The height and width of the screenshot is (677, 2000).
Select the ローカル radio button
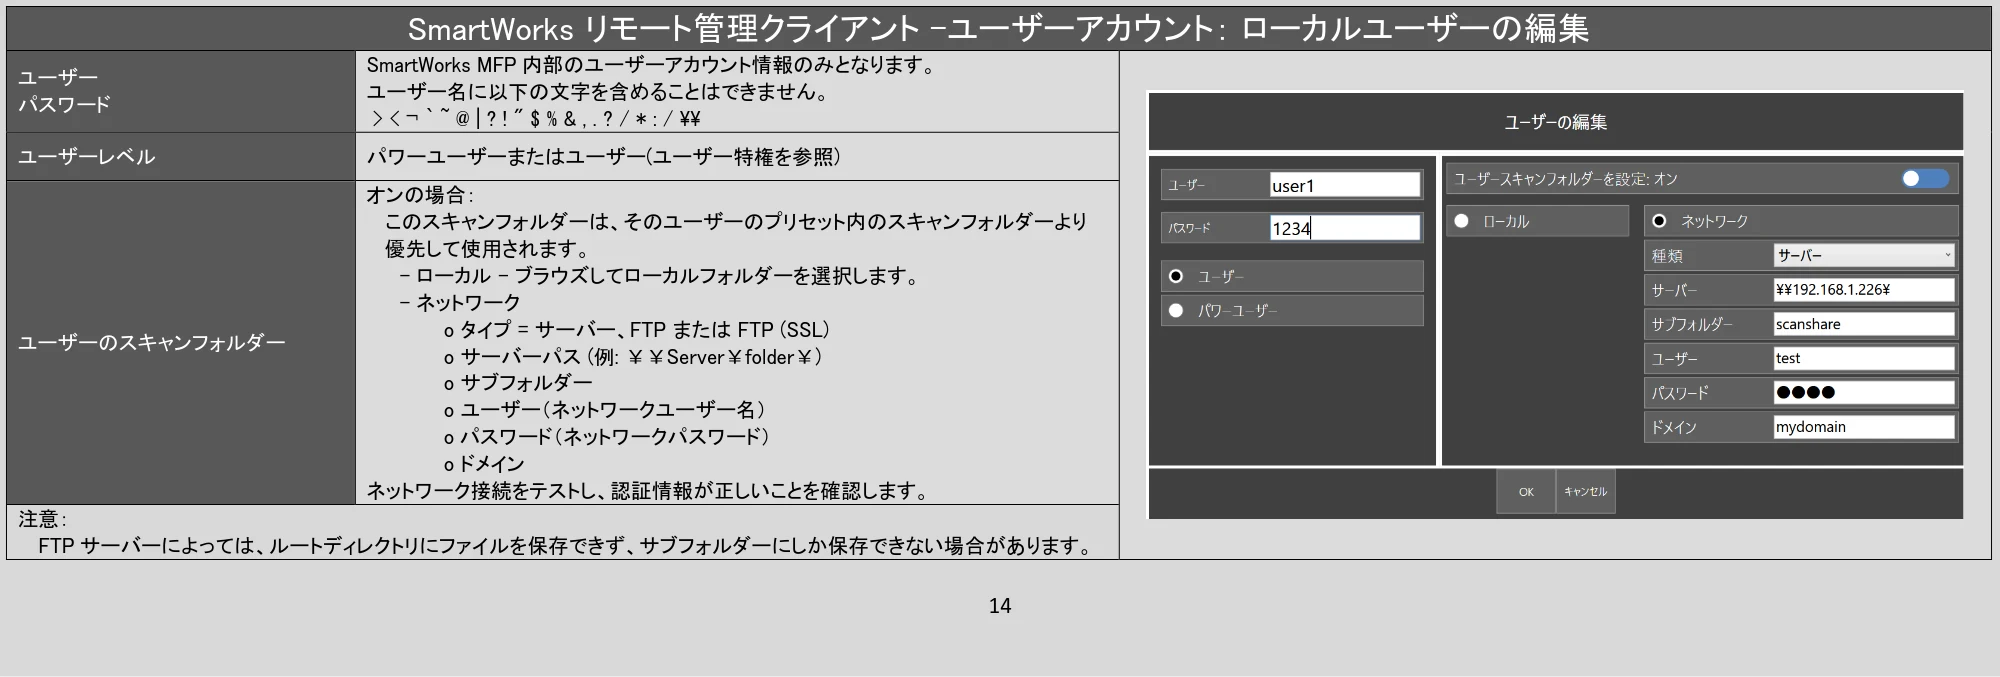point(1461,221)
